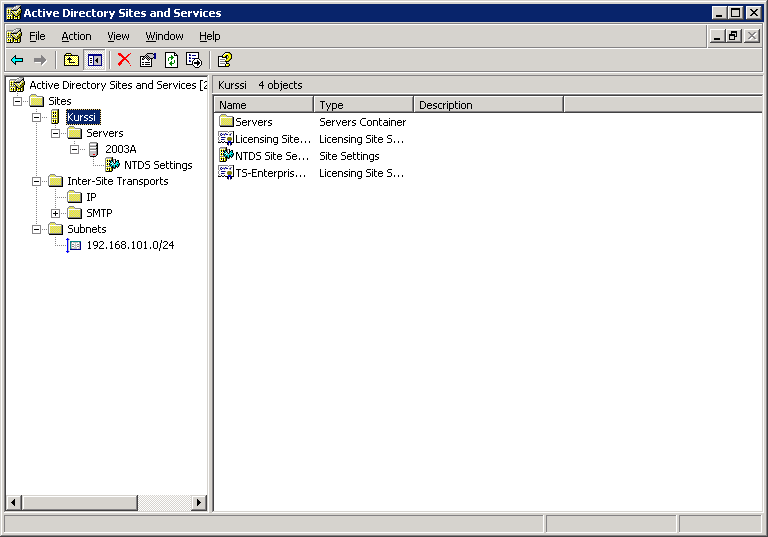Viewport: 768px width, 537px height.
Task: Select TS-Enterprise licensing icon in list
Action: (x=226, y=172)
